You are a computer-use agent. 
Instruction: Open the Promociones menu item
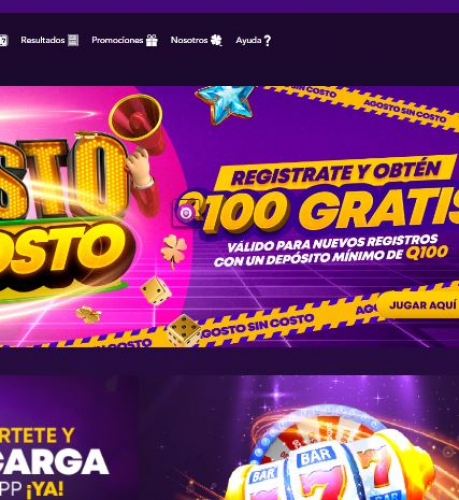tap(117, 40)
